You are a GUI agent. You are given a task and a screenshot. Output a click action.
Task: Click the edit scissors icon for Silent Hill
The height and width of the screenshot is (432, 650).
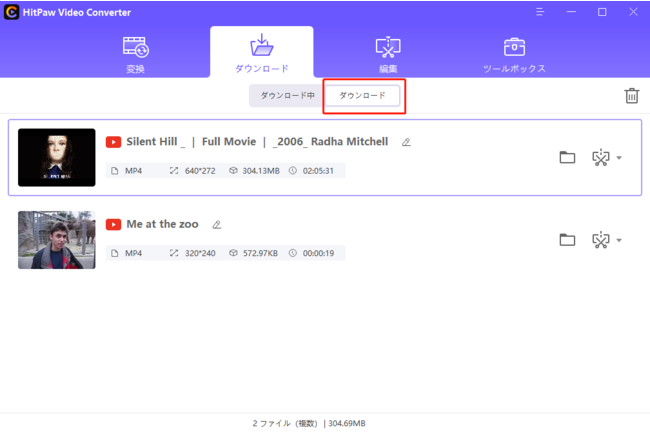(x=600, y=157)
